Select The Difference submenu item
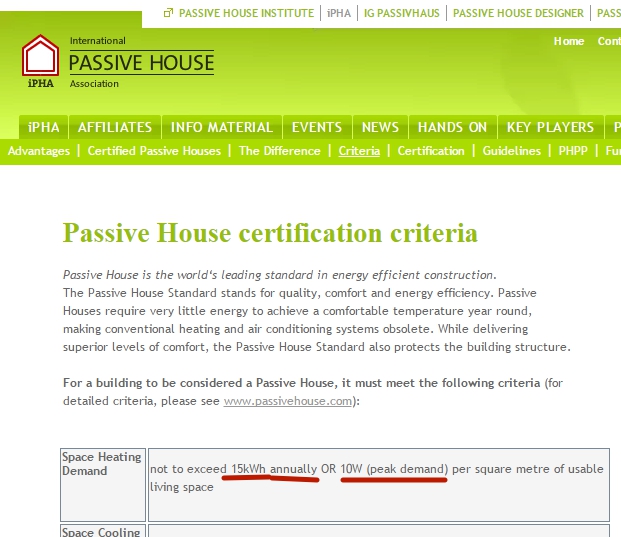The height and width of the screenshot is (537, 621). (x=280, y=151)
